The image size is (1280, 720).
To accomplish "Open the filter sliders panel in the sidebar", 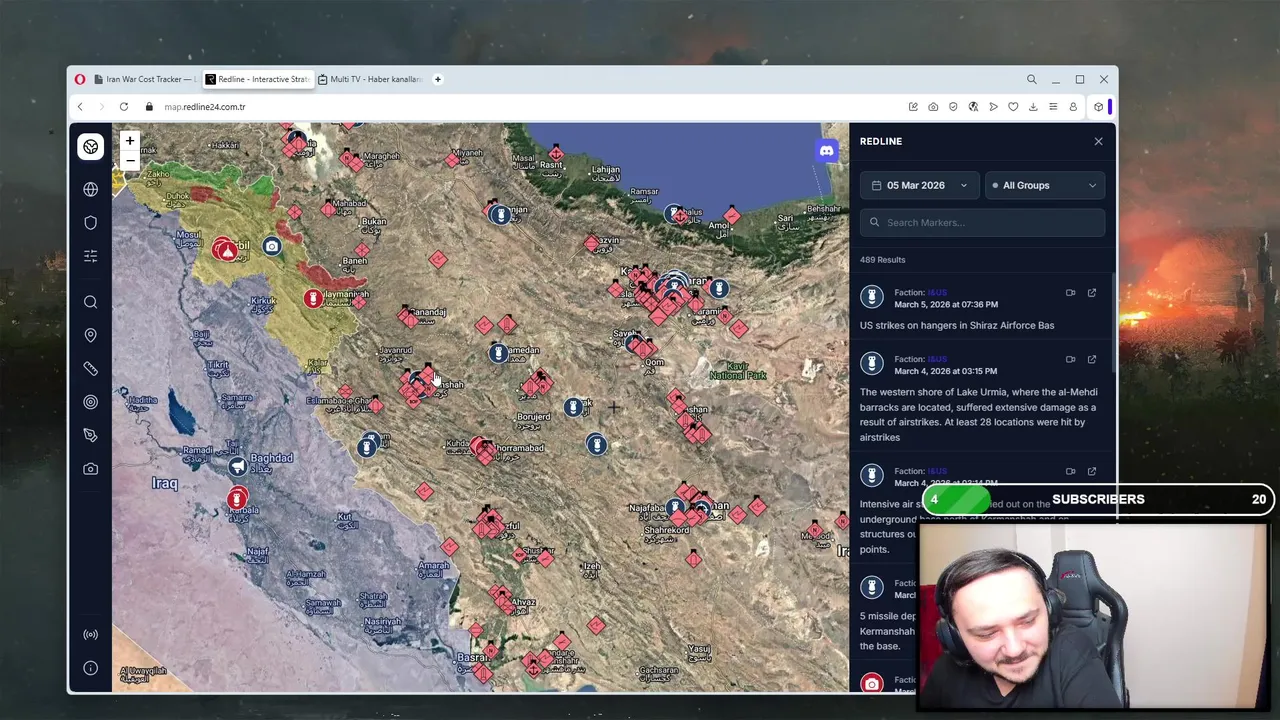I will tap(90, 256).
